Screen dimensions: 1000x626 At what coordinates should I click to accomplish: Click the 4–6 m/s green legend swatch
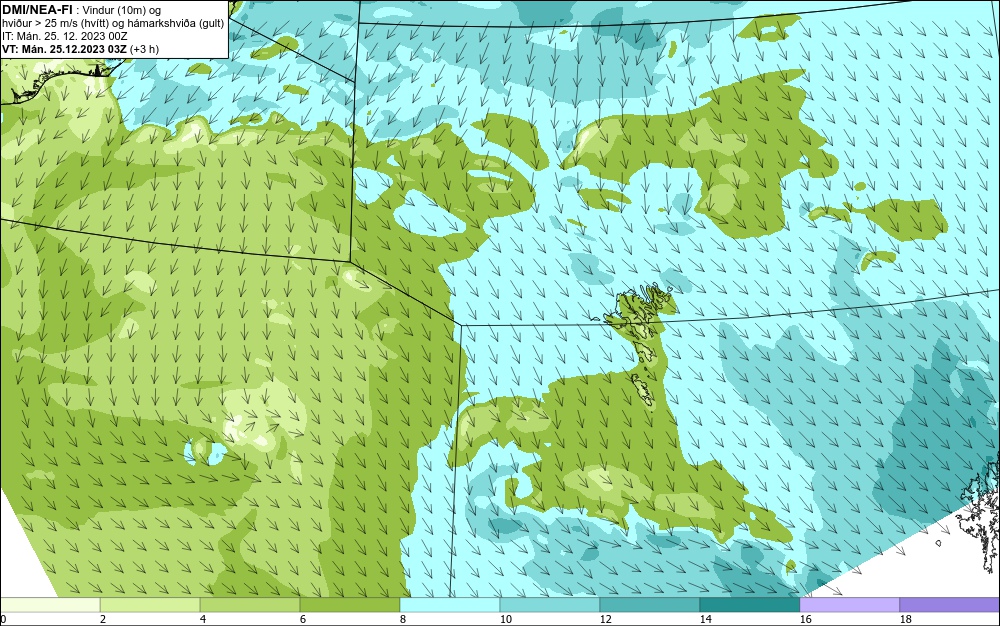tap(250, 604)
